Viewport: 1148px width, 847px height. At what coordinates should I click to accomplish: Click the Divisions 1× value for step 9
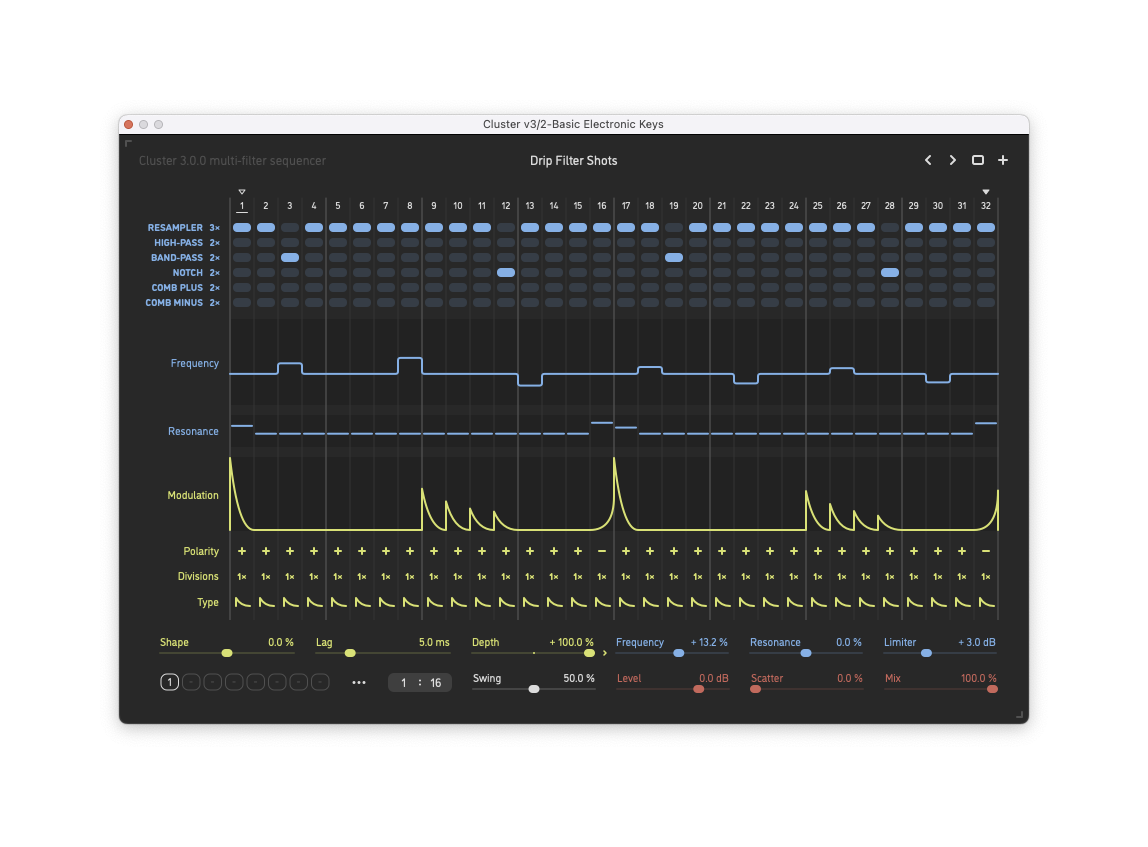point(434,577)
